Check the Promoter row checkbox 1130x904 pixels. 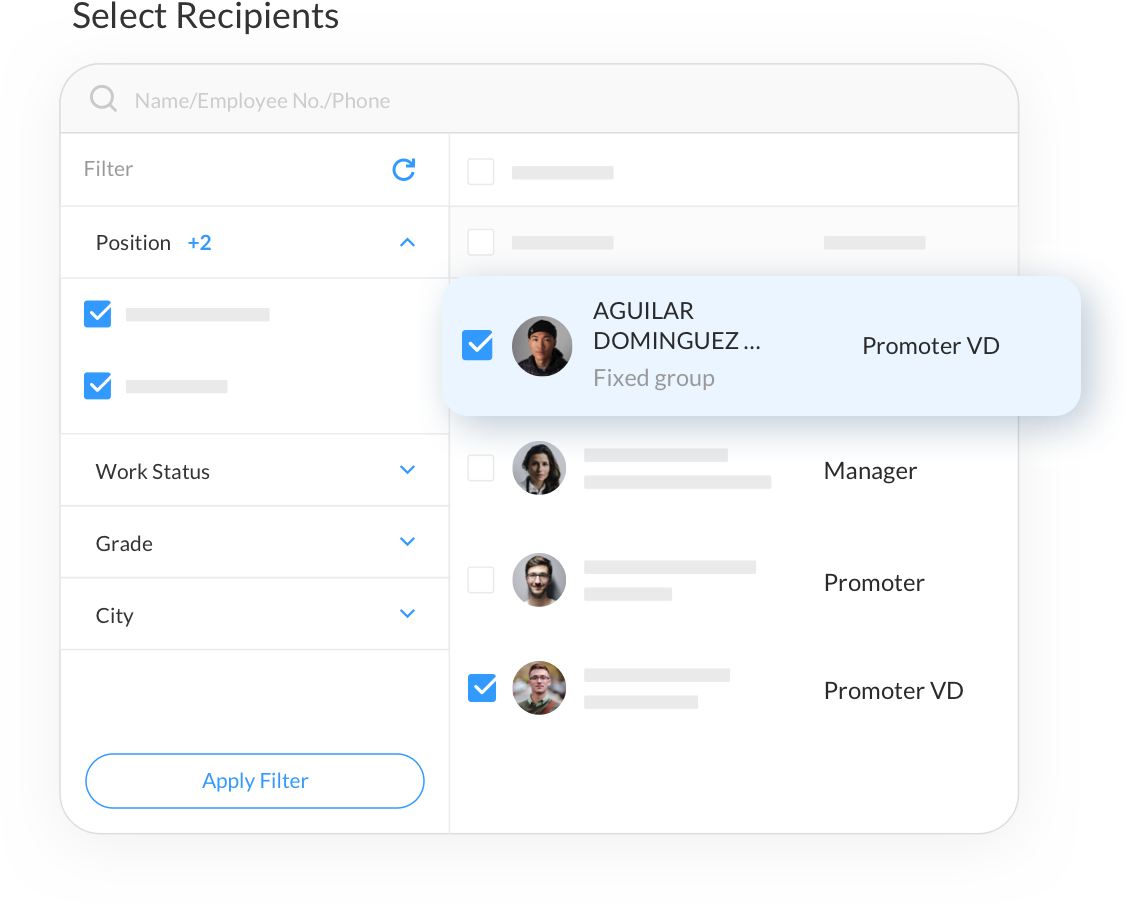click(x=481, y=580)
